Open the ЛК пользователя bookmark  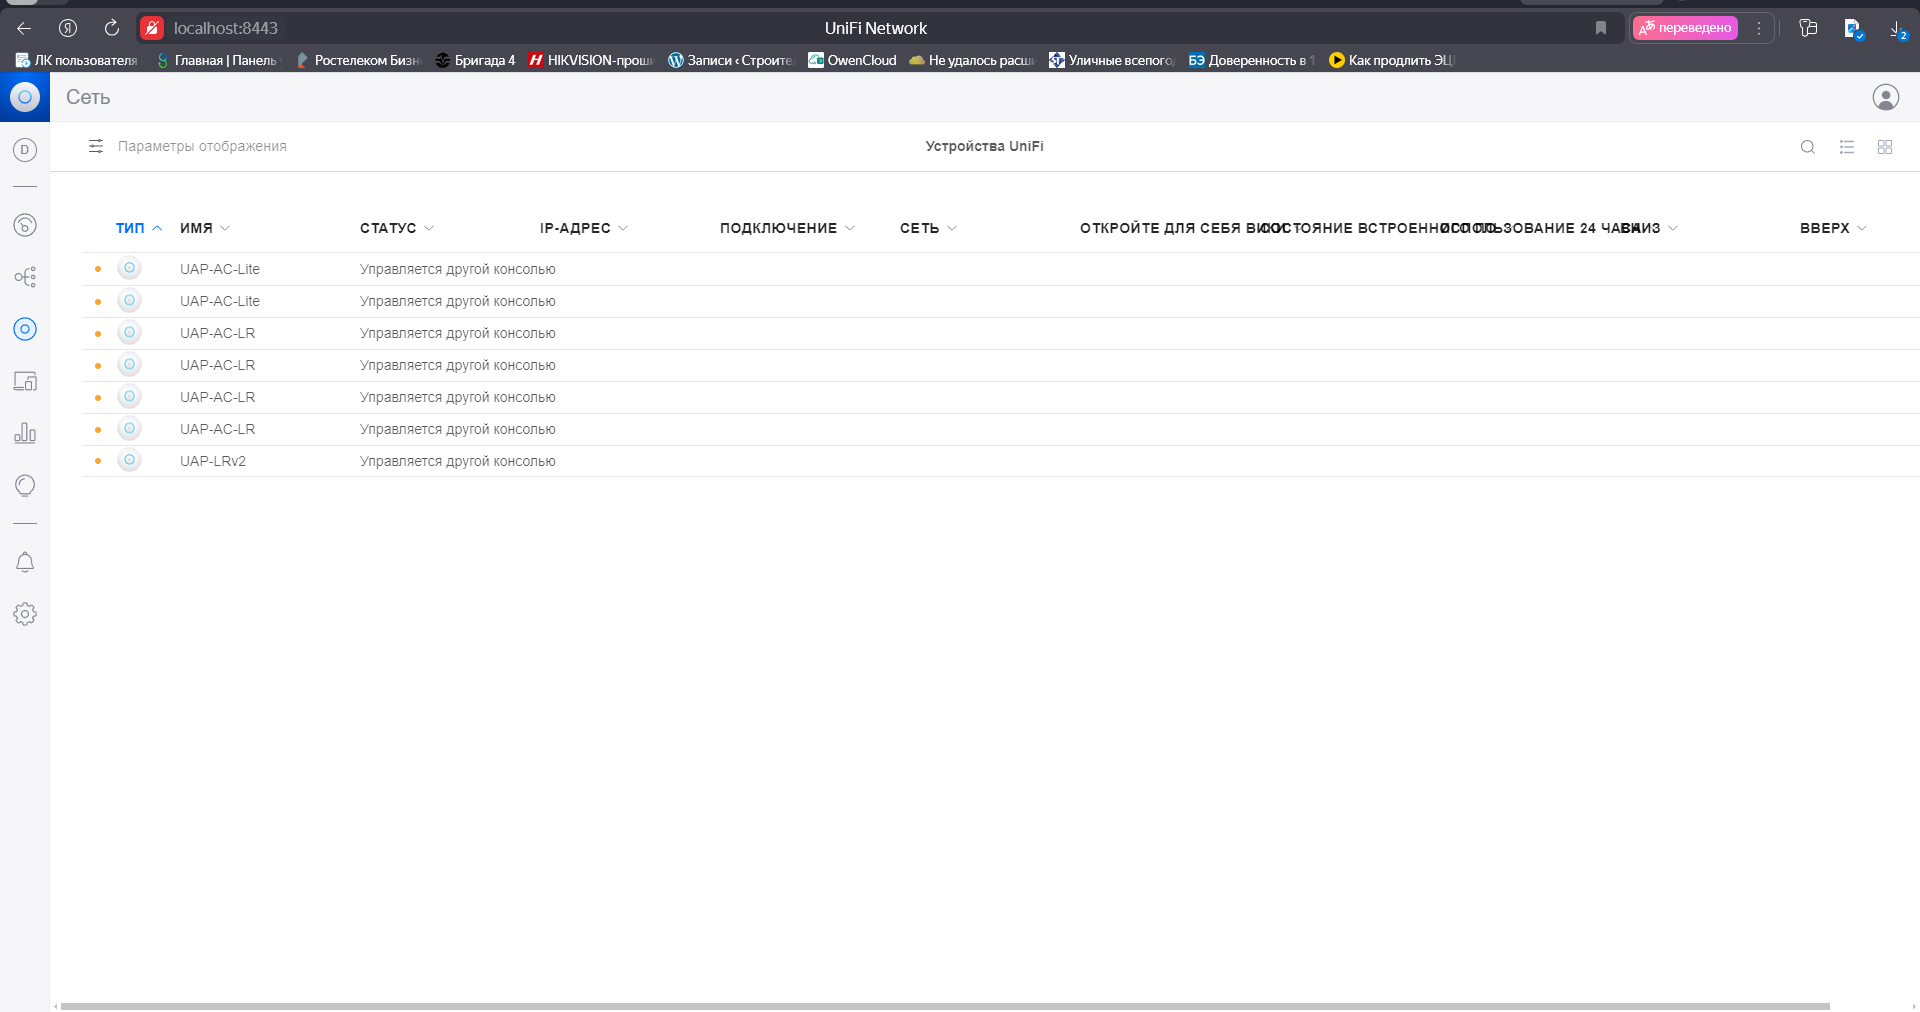point(76,60)
